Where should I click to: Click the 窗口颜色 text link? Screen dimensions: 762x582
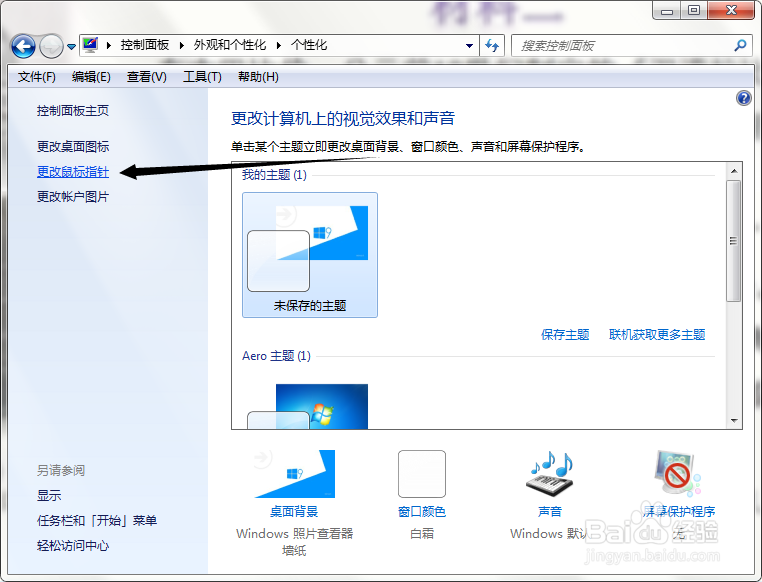point(422,512)
